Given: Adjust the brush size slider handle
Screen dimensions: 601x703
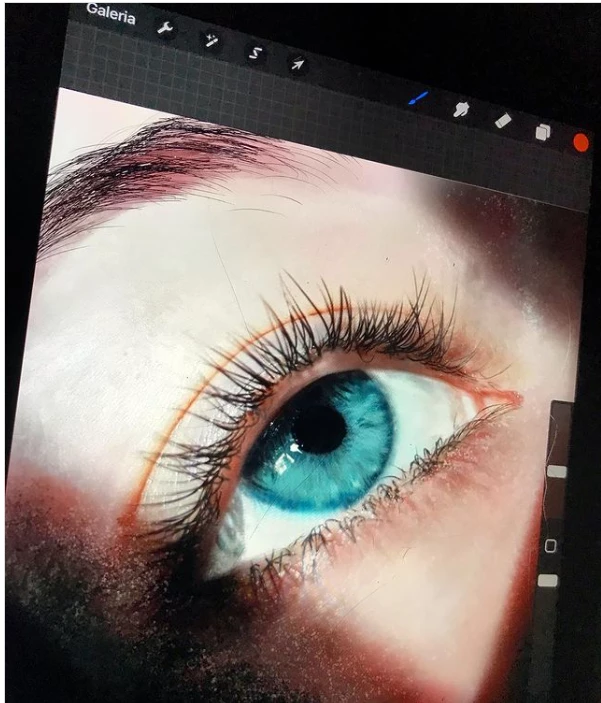Looking at the screenshot, I should [557, 471].
